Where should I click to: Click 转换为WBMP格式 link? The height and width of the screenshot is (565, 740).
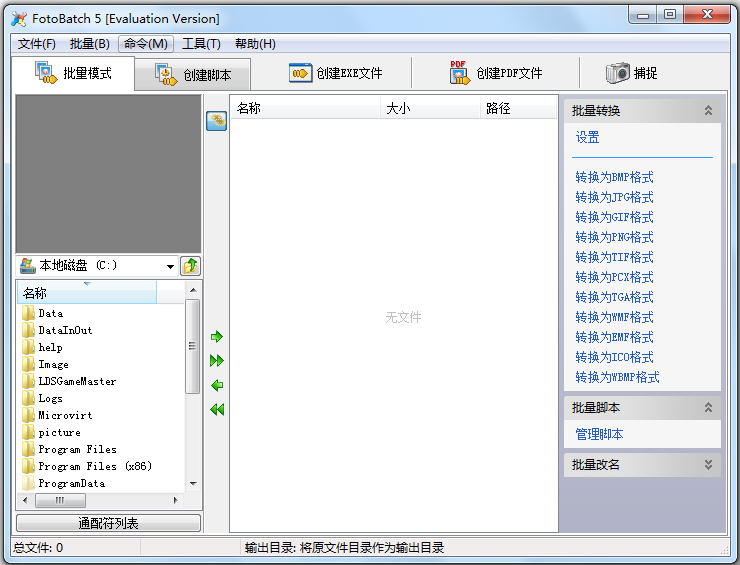(617, 377)
